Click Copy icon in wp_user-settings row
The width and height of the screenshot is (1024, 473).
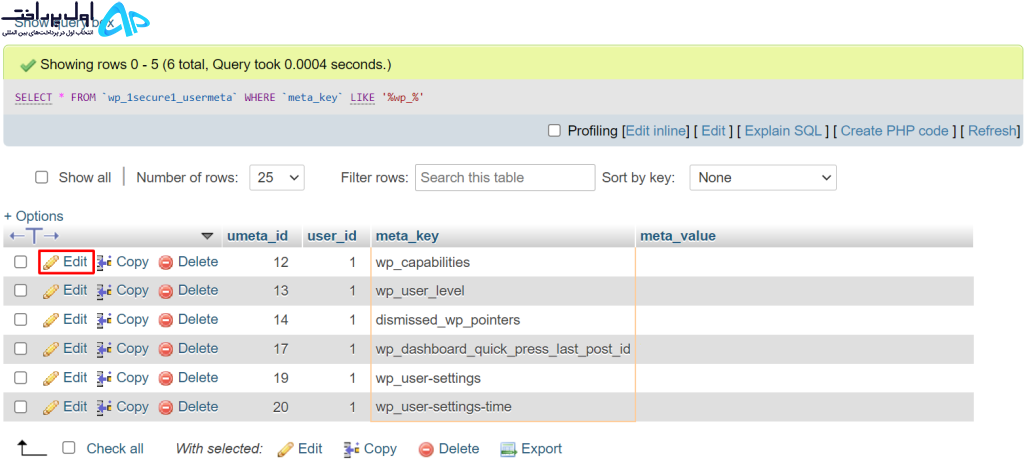click(104, 378)
